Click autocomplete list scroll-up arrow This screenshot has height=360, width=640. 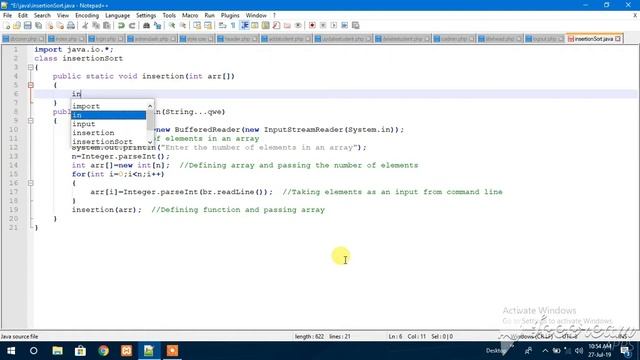pyautogui.click(x=150, y=106)
